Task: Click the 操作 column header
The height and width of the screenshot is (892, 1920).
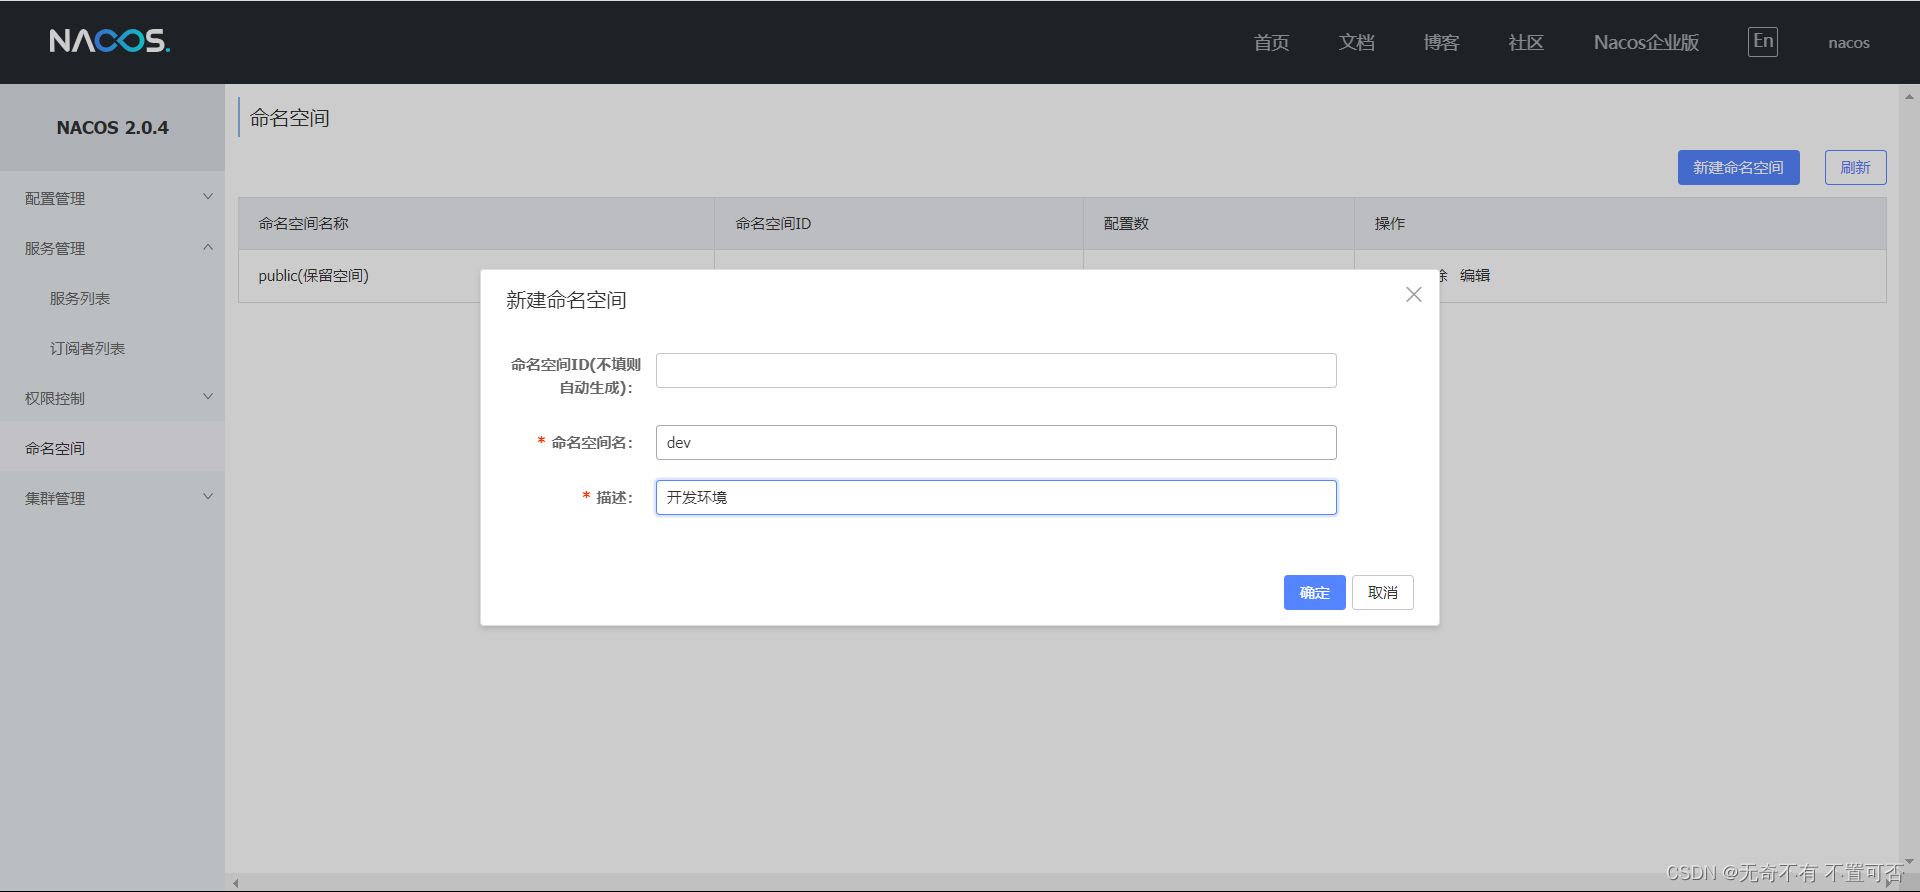Action: [x=1620, y=223]
